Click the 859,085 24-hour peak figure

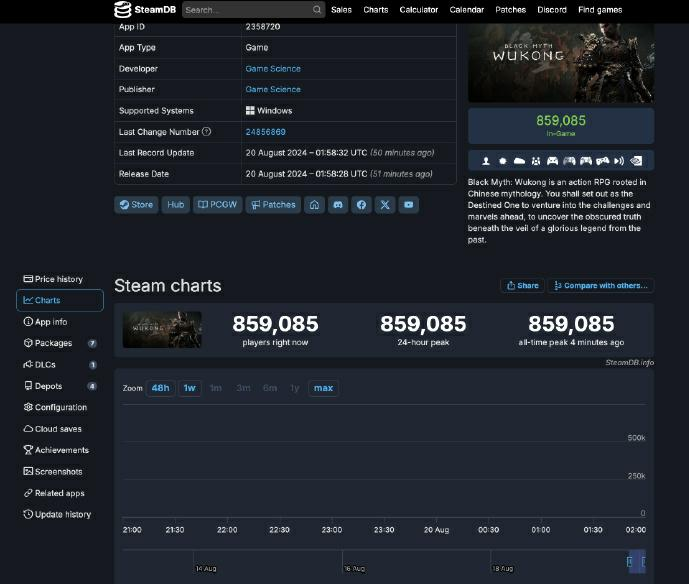pos(423,324)
